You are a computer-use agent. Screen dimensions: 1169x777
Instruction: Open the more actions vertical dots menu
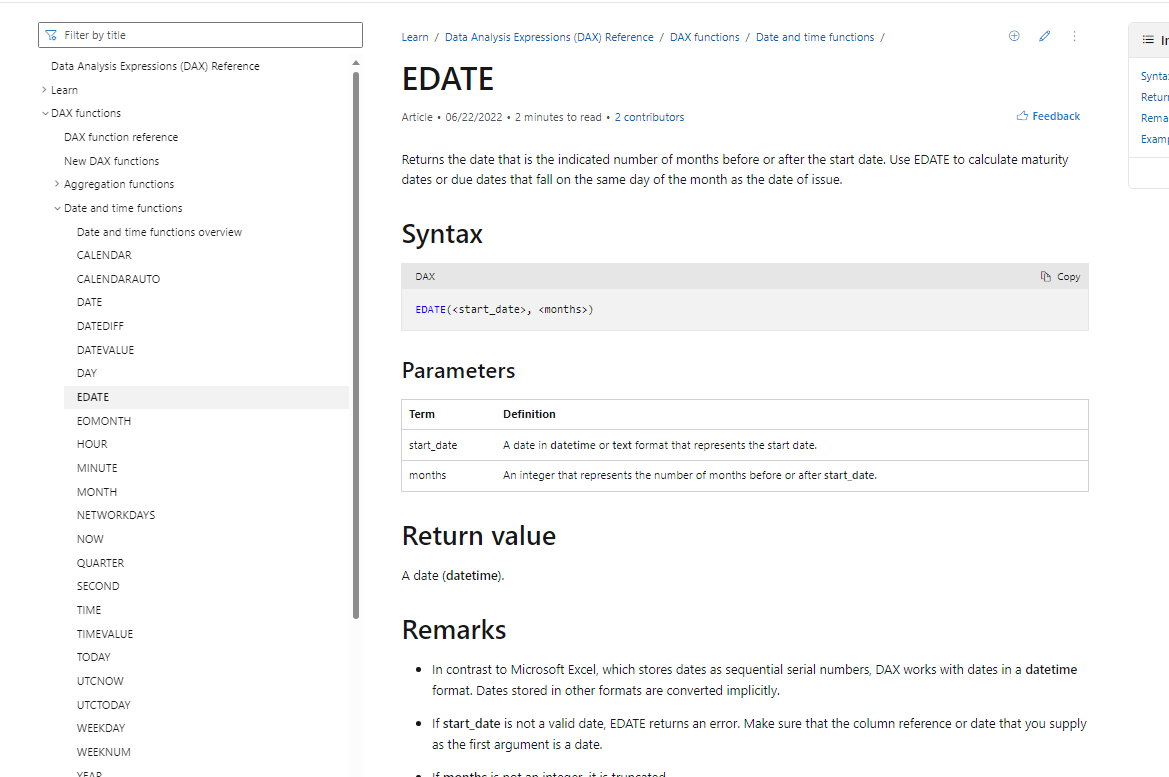[x=1074, y=36]
